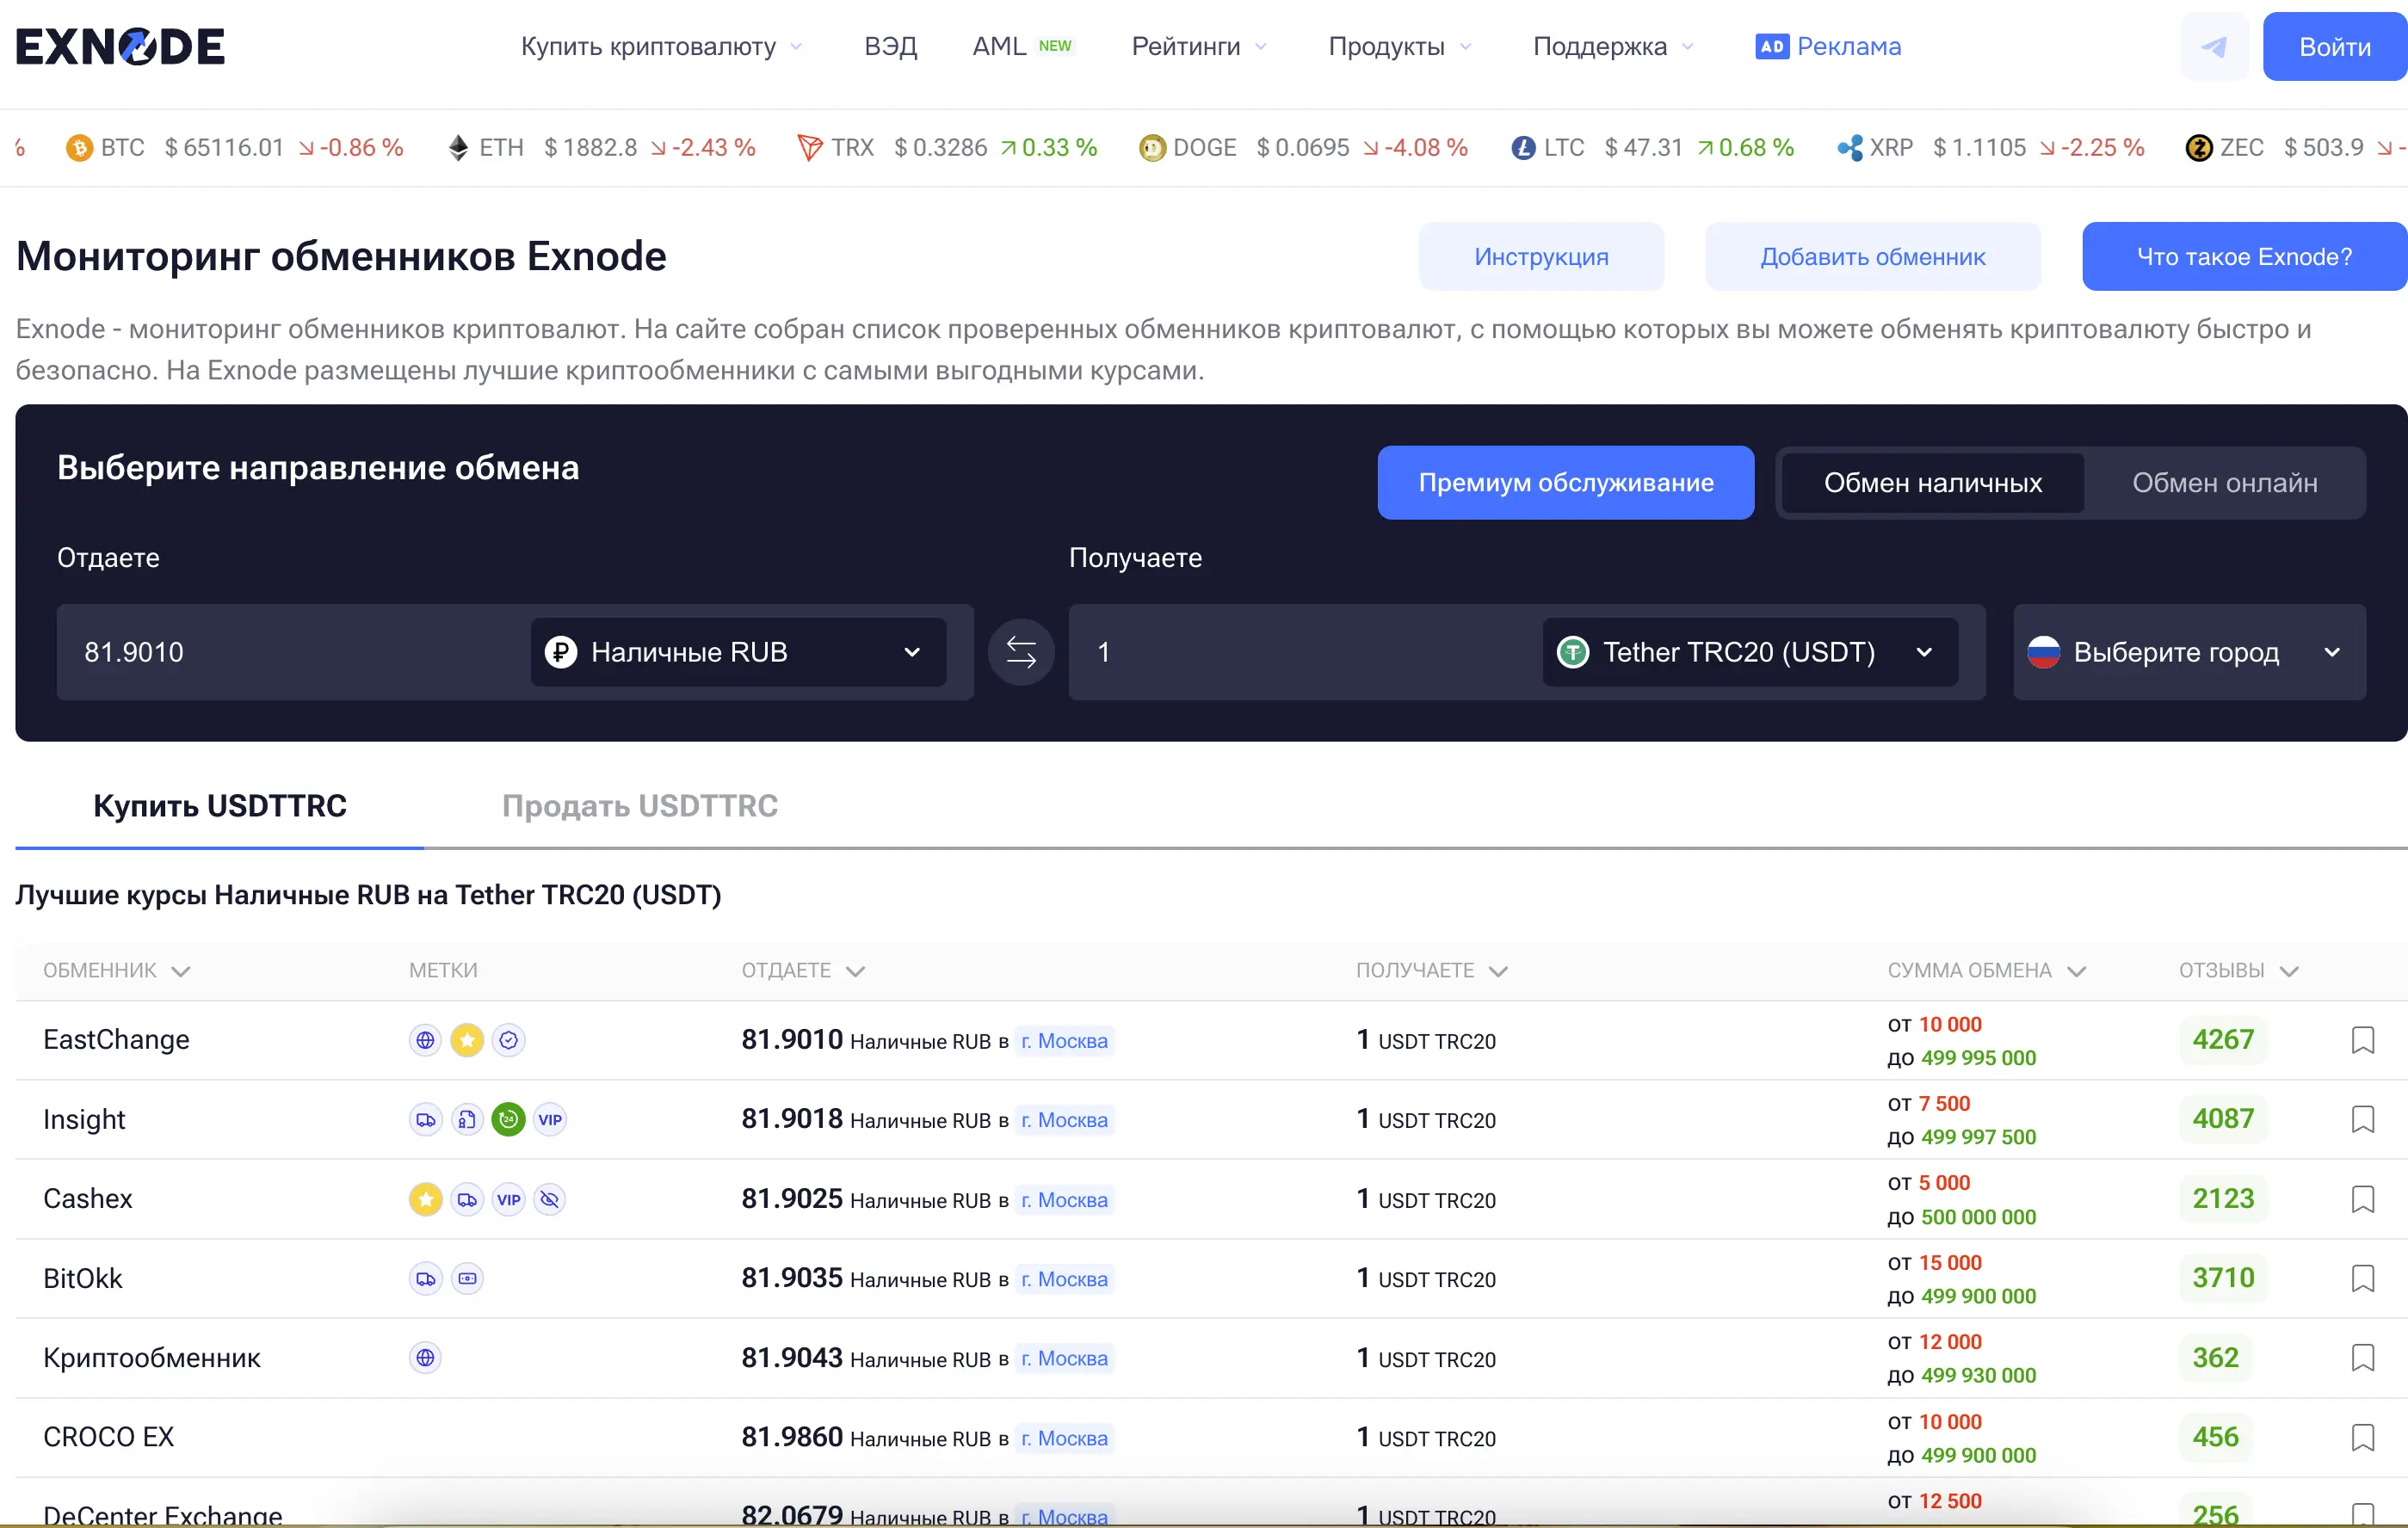The height and width of the screenshot is (1528, 2408).
Task: Bookmark the CROCO EX exchanger
Action: [x=2362, y=1437]
